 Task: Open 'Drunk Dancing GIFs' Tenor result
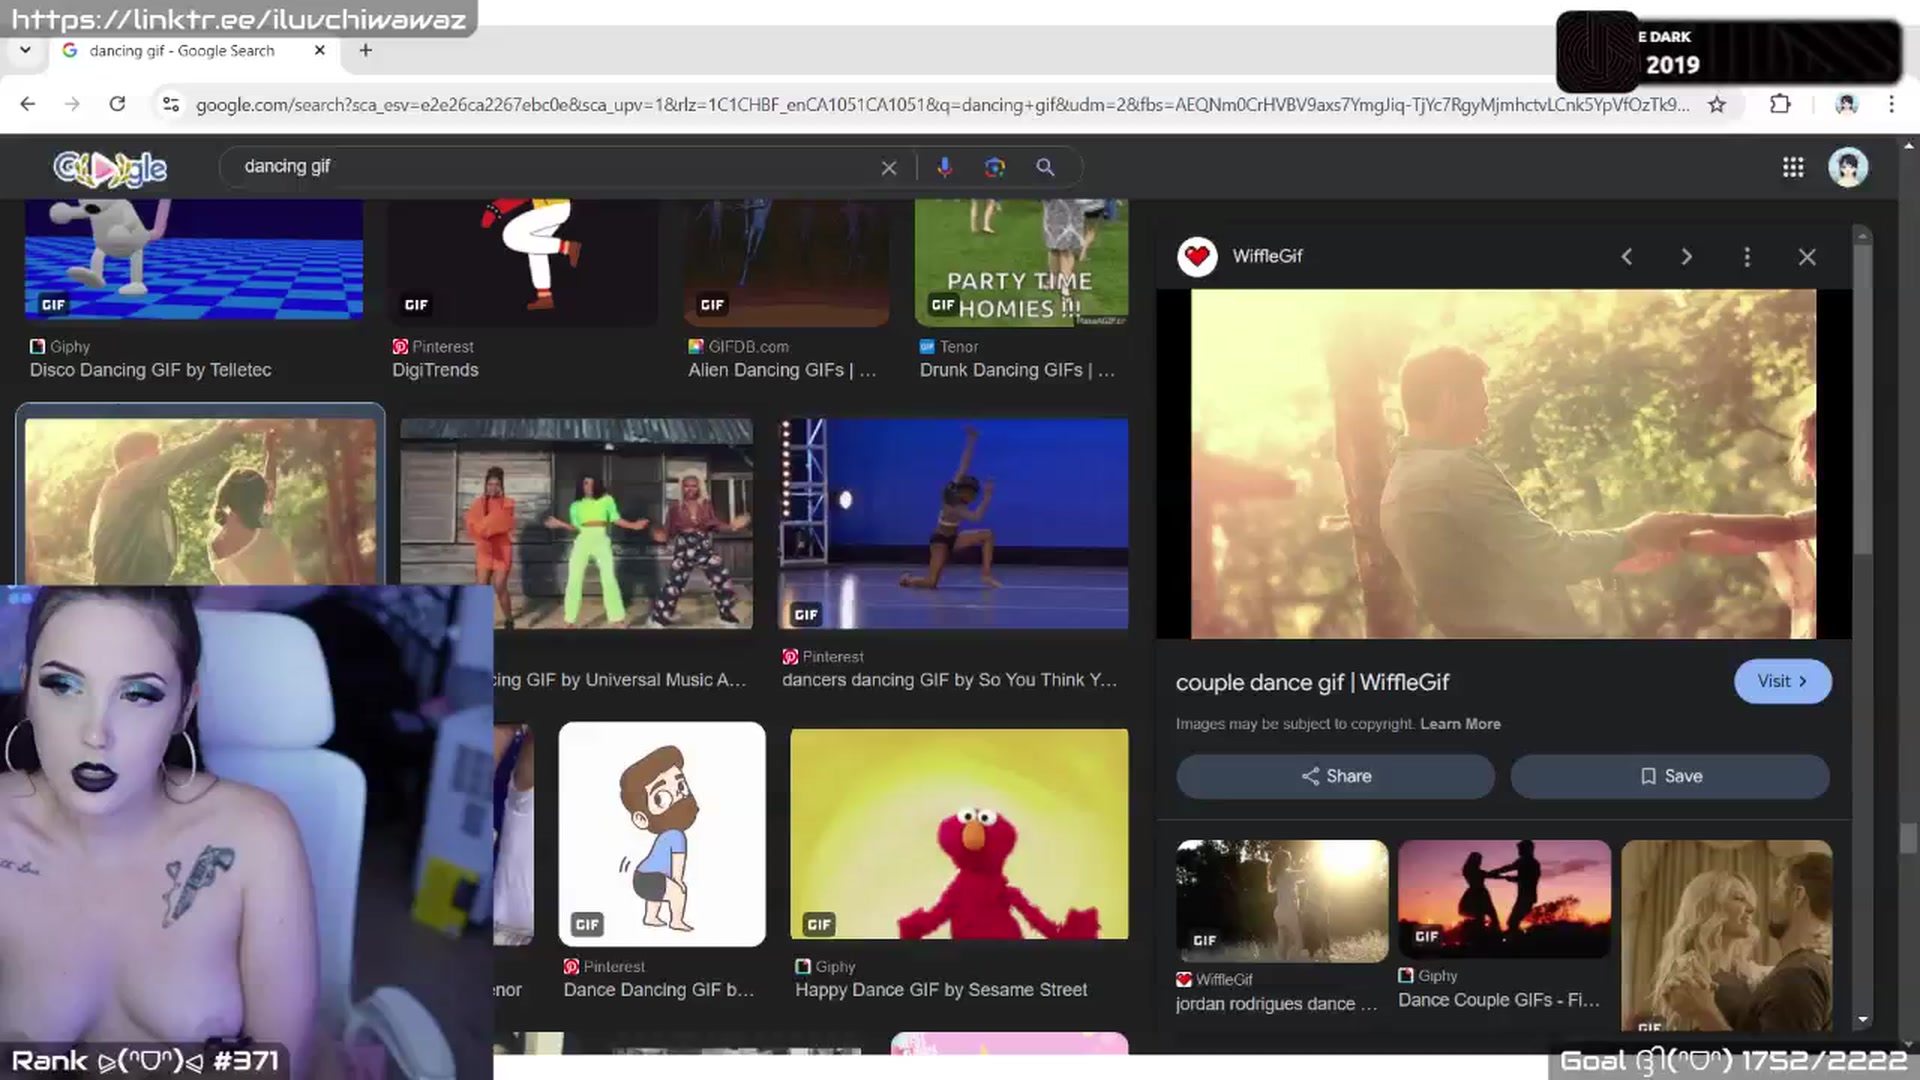click(1017, 370)
